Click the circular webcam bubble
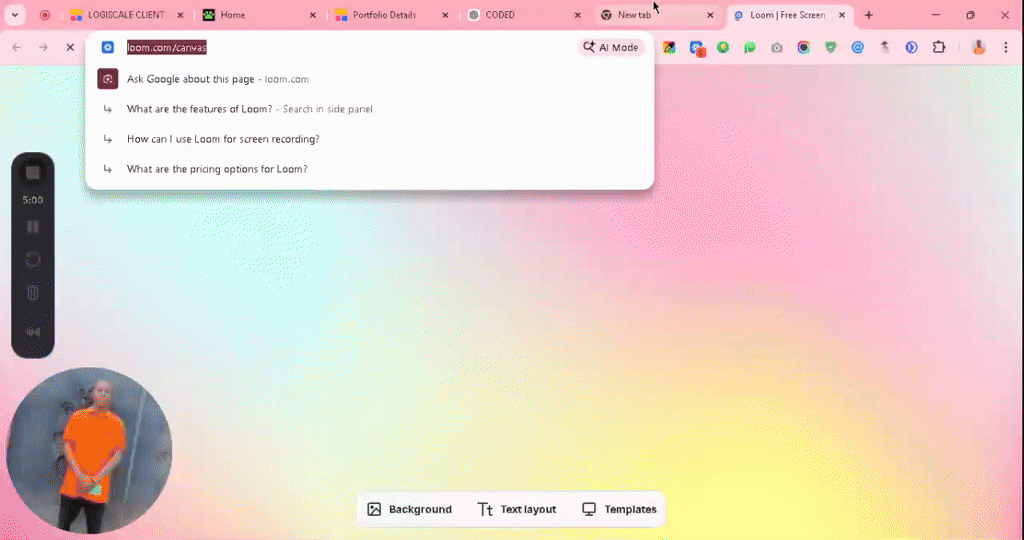The height and width of the screenshot is (540, 1024). (89, 451)
